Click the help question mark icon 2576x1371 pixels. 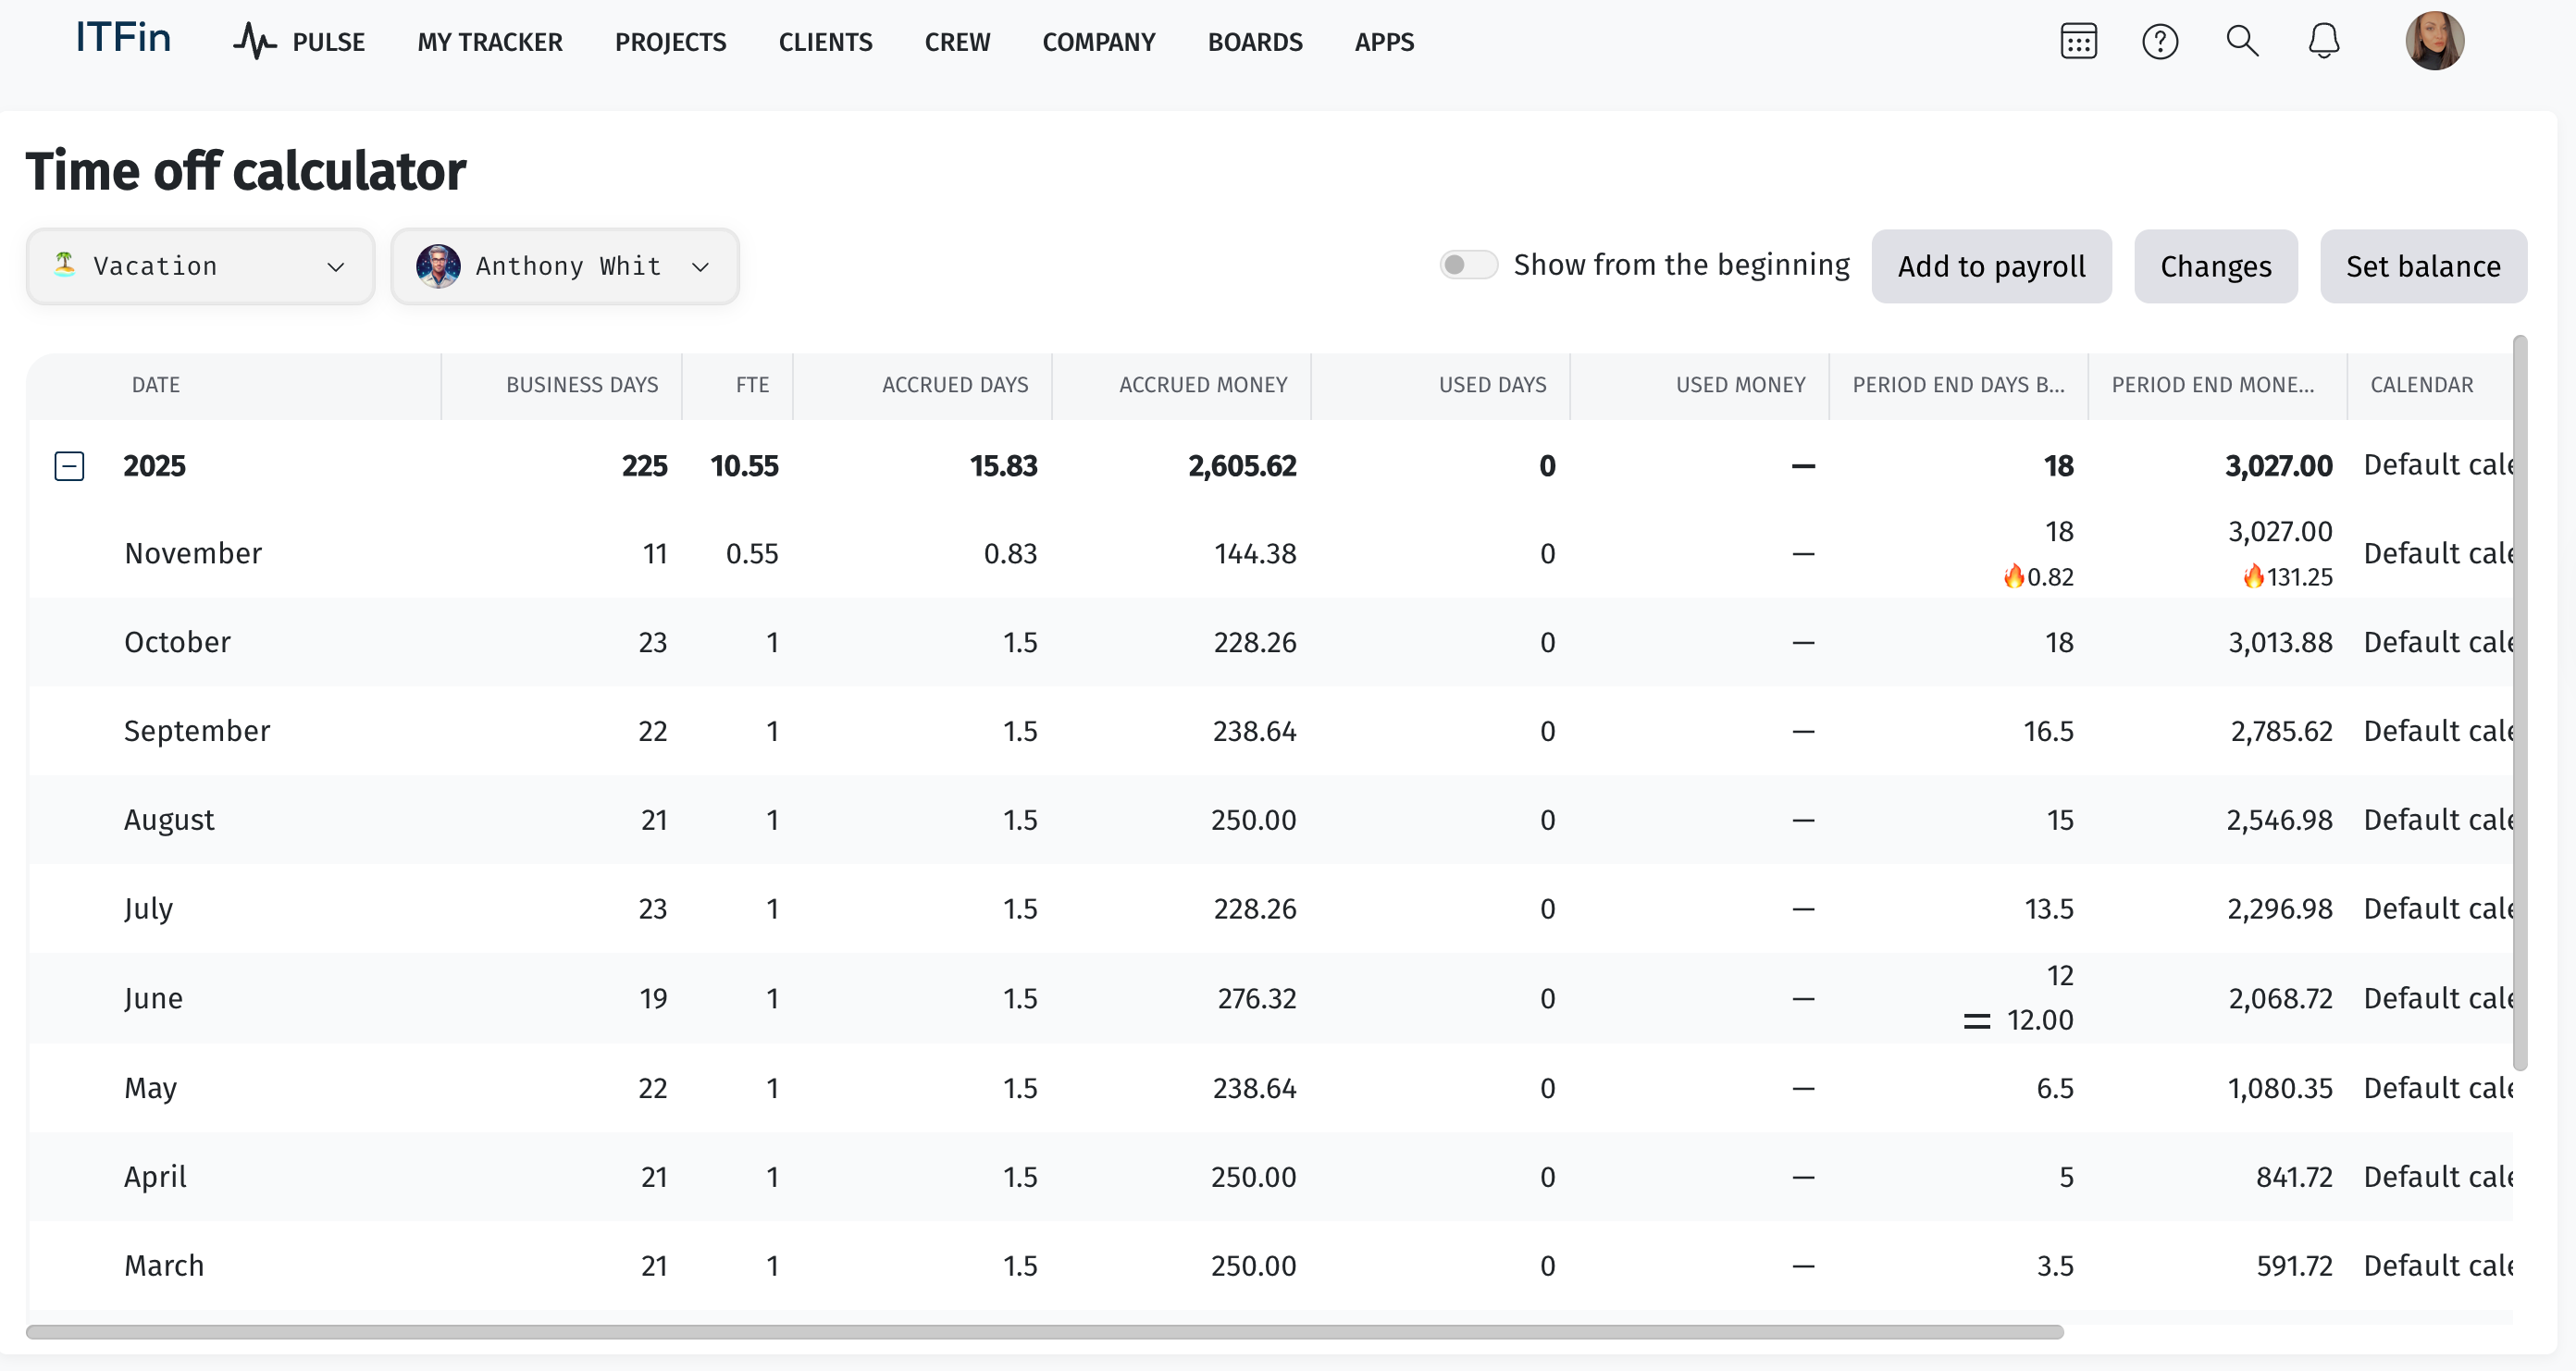pos(2160,42)
